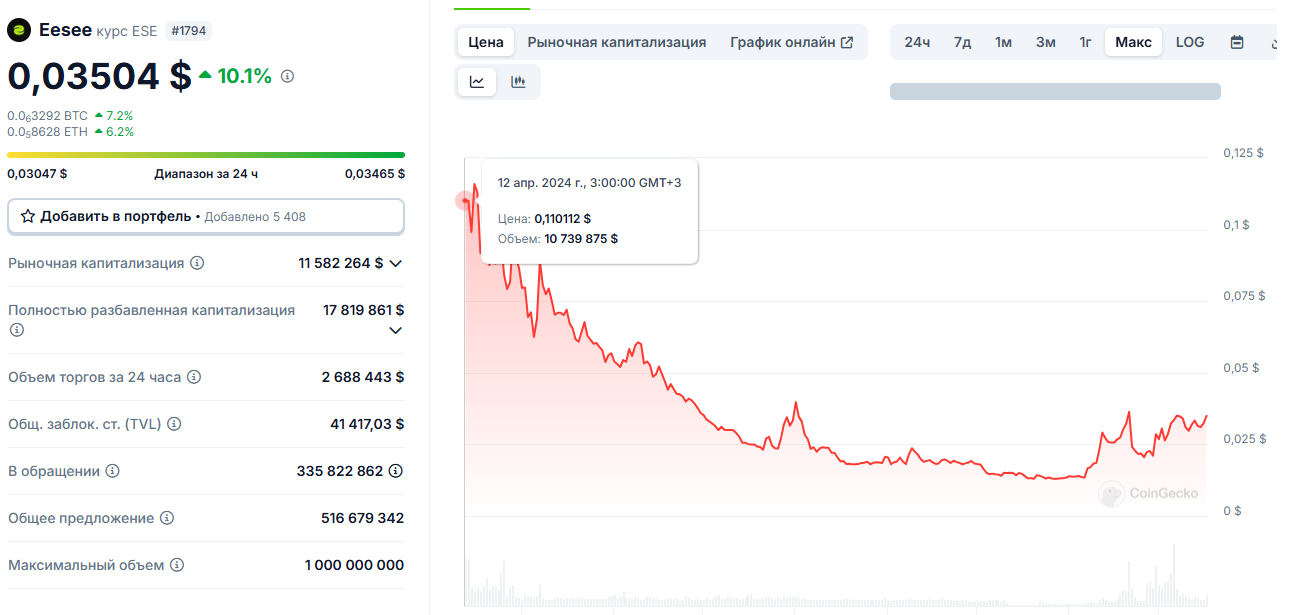Expand Полностью разбавленная капитализация details

click(x=396, y=330)
